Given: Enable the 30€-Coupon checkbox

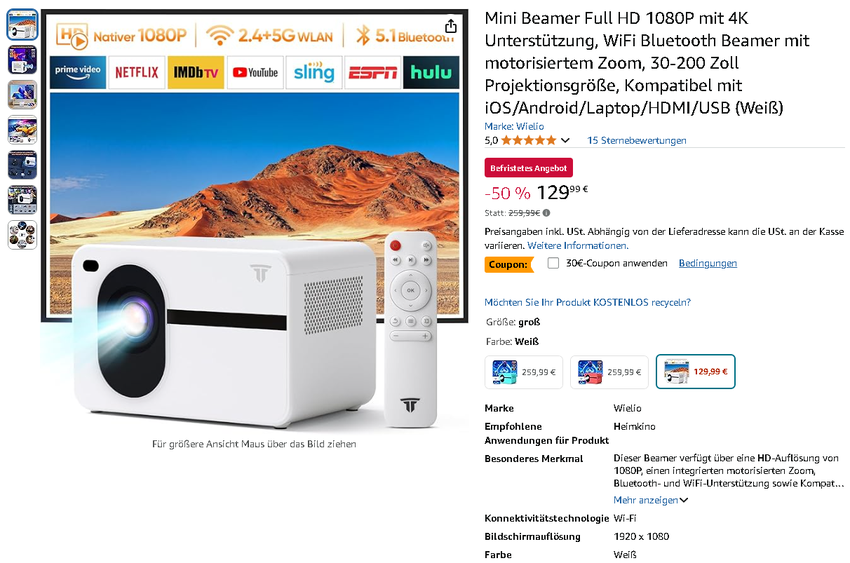Looking at the screenshot, I should 553,263.
